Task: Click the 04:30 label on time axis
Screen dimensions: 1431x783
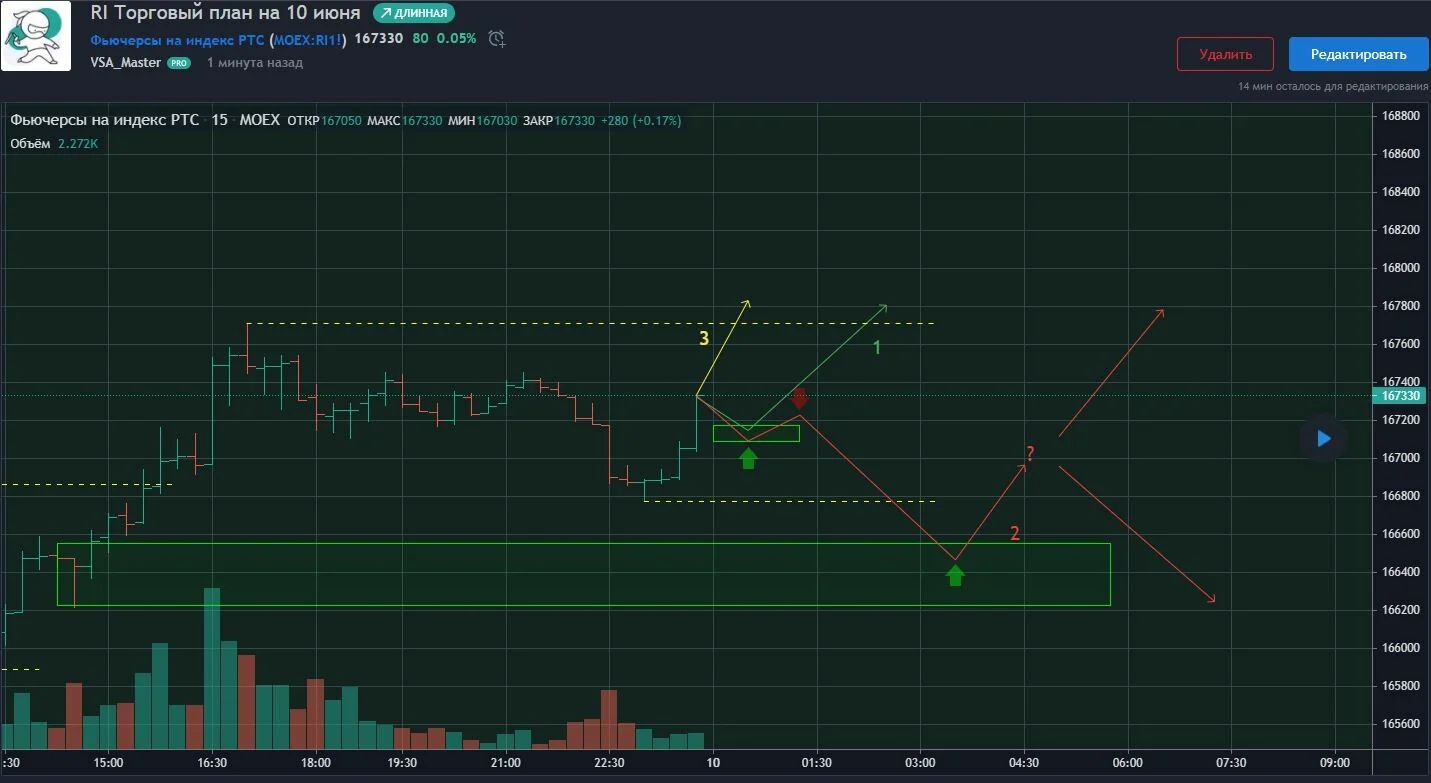Action: pyautogui.click(x=1024, y=763)
